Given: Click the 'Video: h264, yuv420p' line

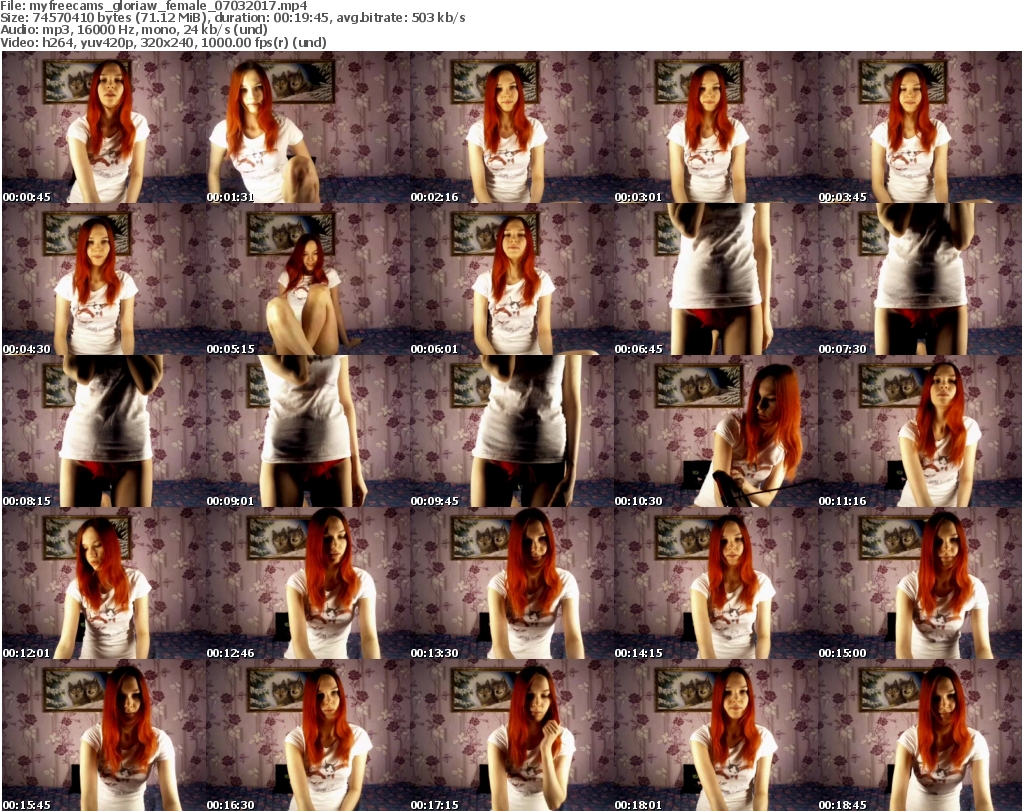Looking at the screenshot, I should pyautogui.click(x=163, y=42).
